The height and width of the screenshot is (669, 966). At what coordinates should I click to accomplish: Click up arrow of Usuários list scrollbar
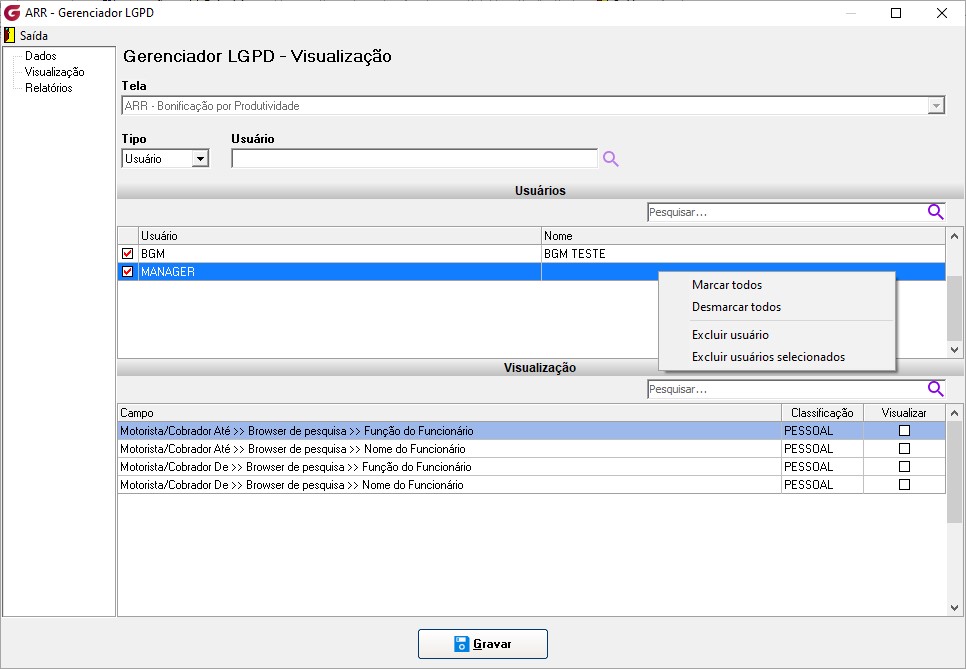pos(954,236)
